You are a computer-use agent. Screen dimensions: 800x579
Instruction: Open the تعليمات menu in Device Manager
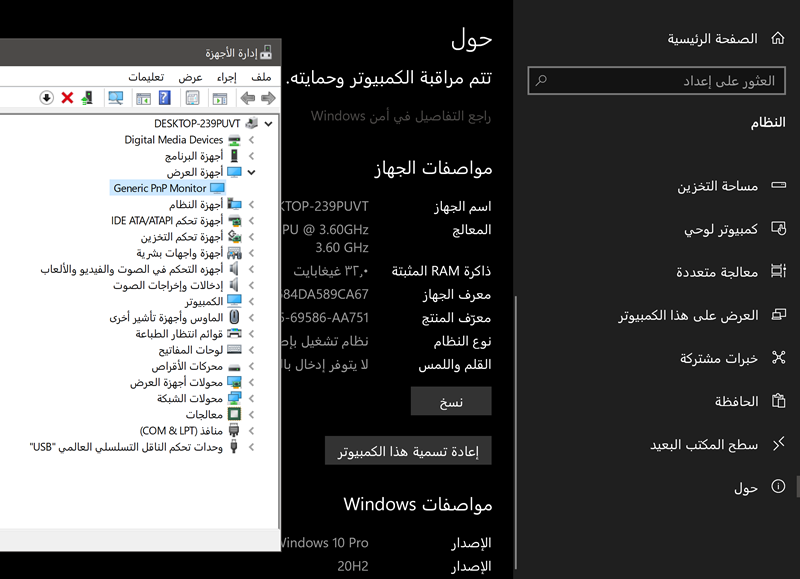point(146,77)
